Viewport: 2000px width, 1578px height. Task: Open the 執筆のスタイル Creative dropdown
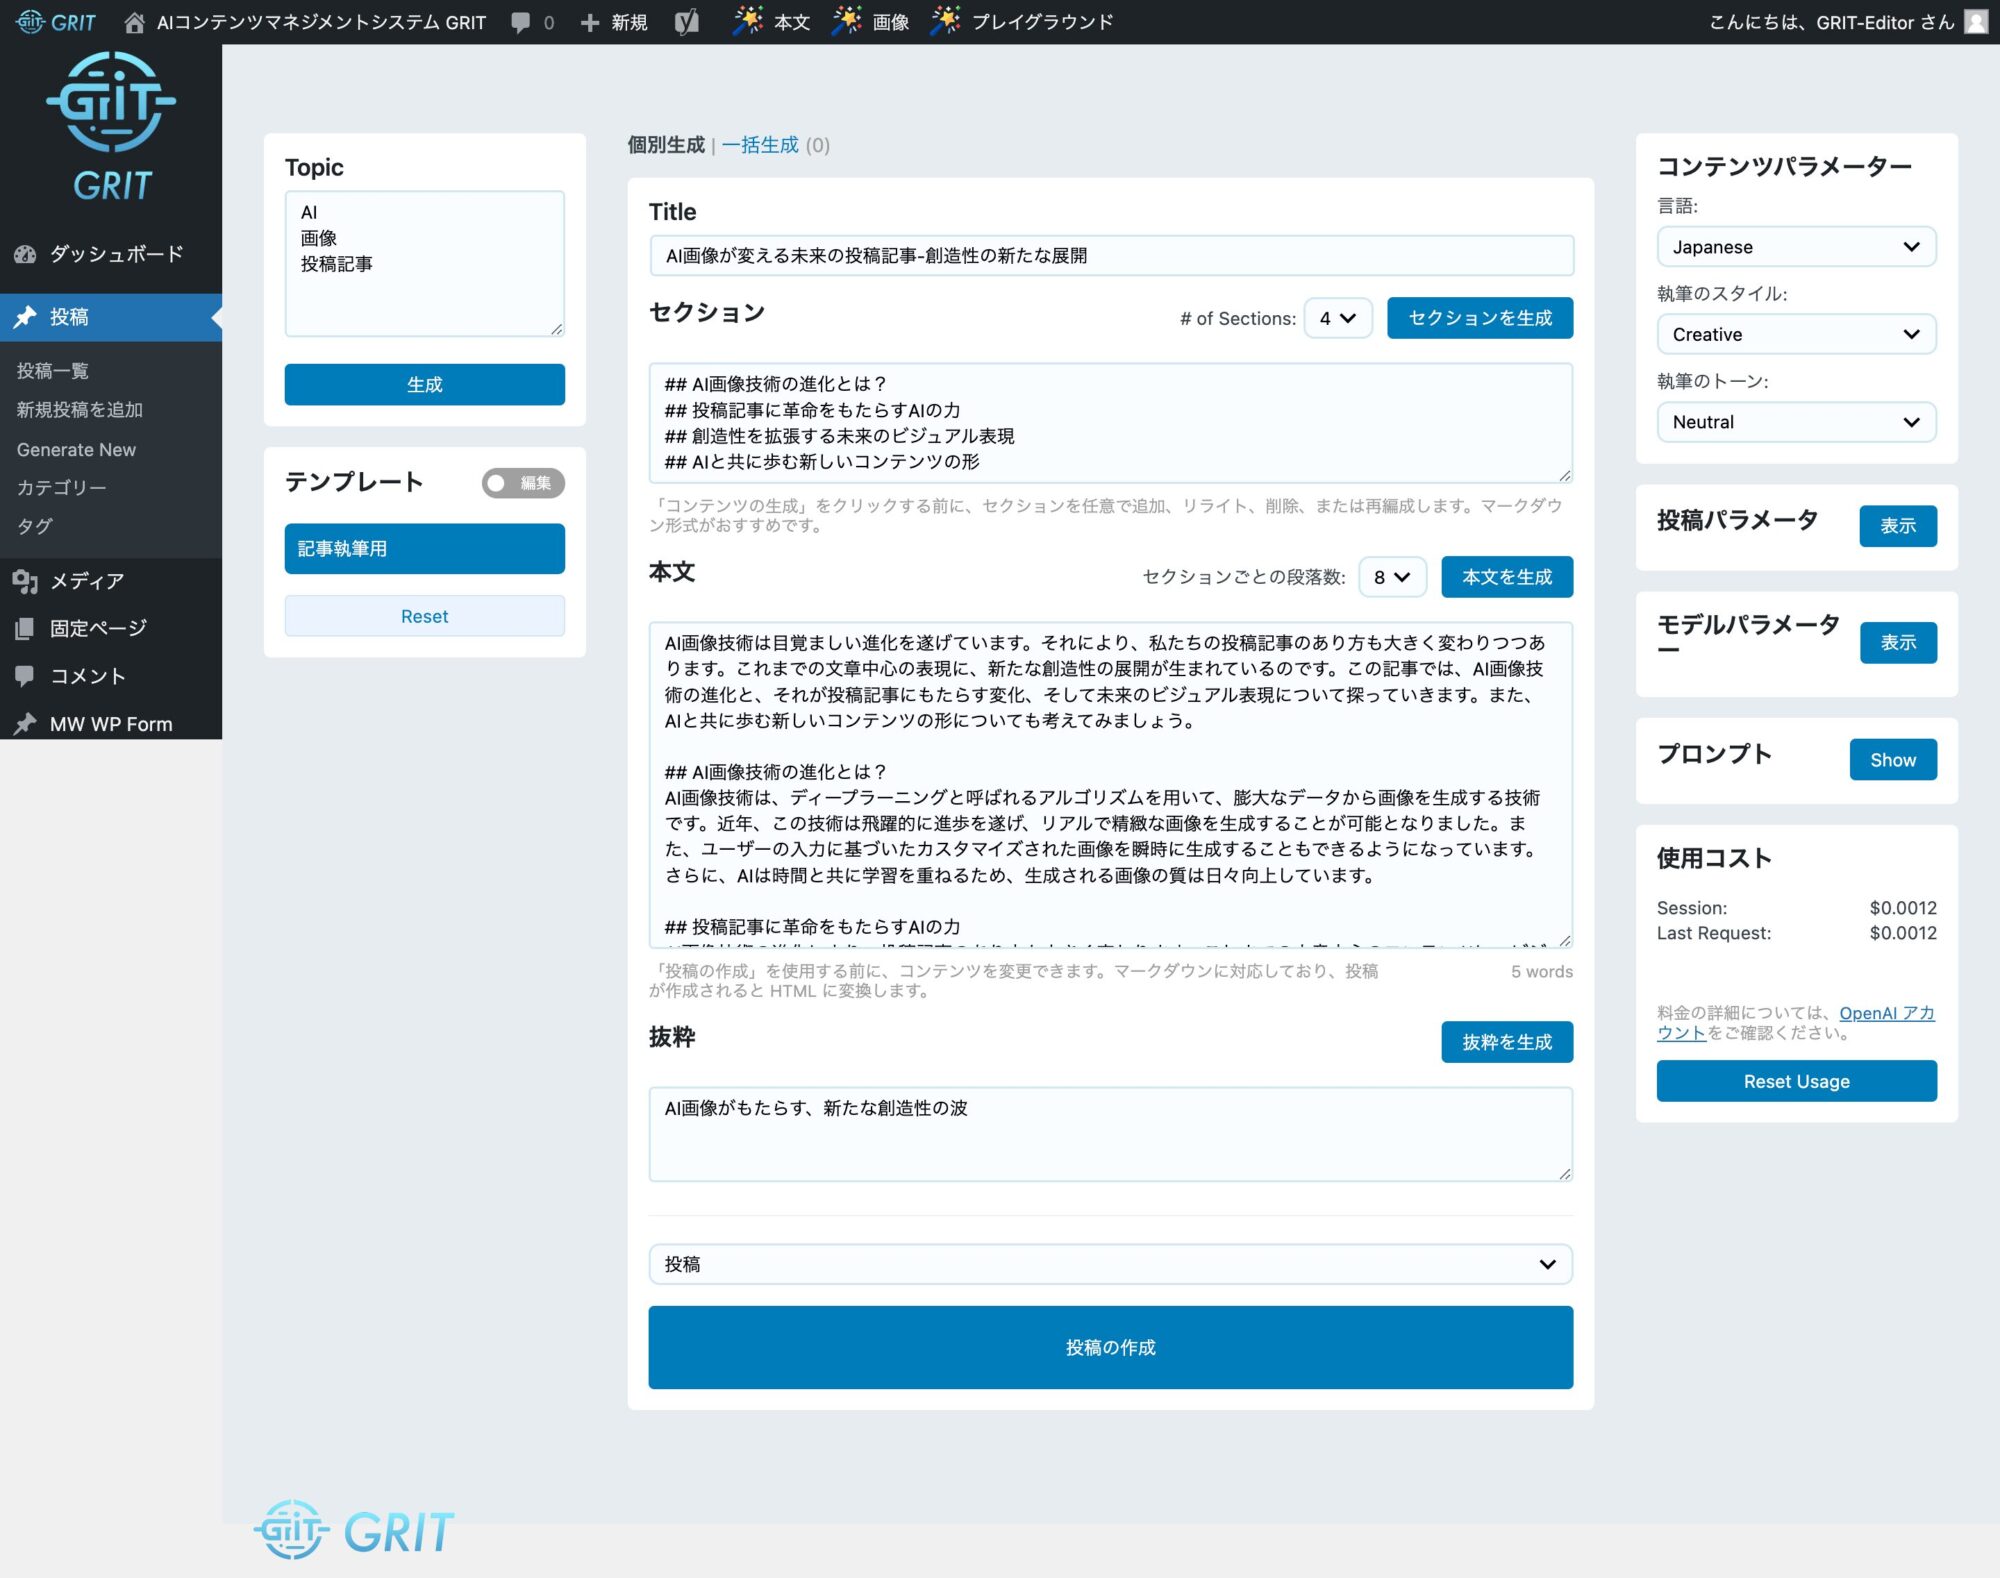click(x=1795, y=334)
